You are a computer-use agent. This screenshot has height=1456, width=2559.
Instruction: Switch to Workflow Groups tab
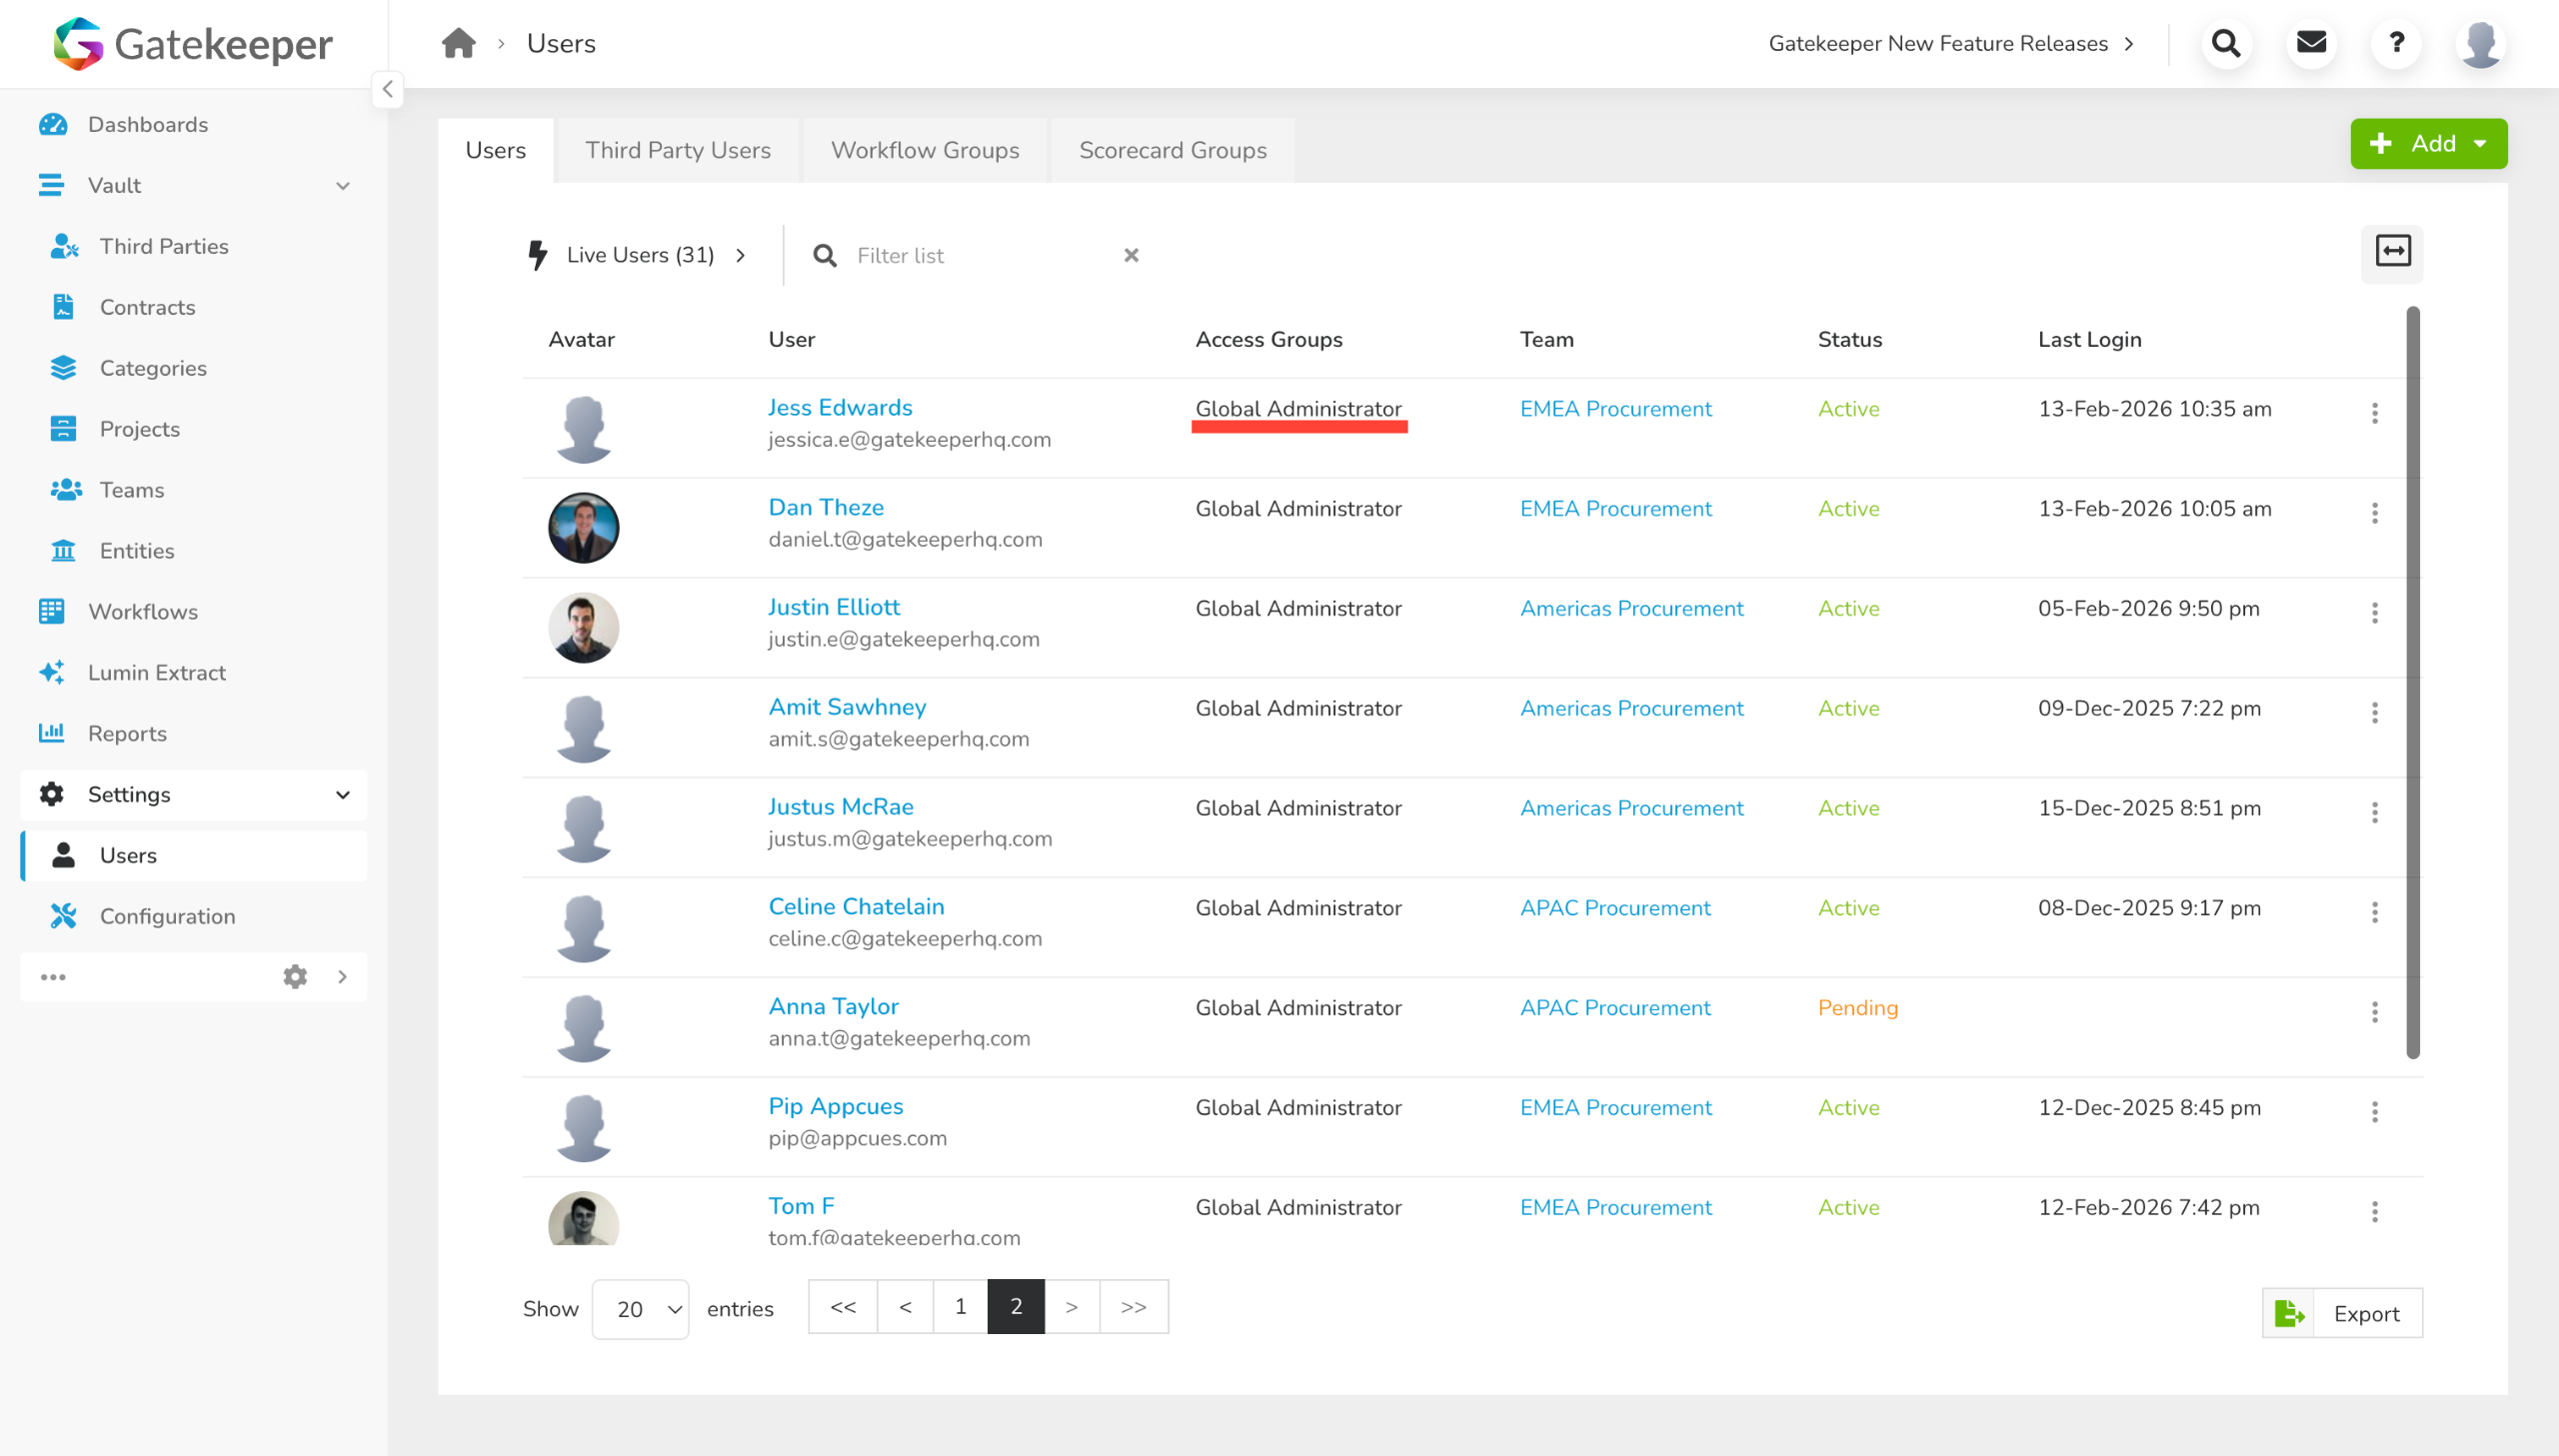925,150
